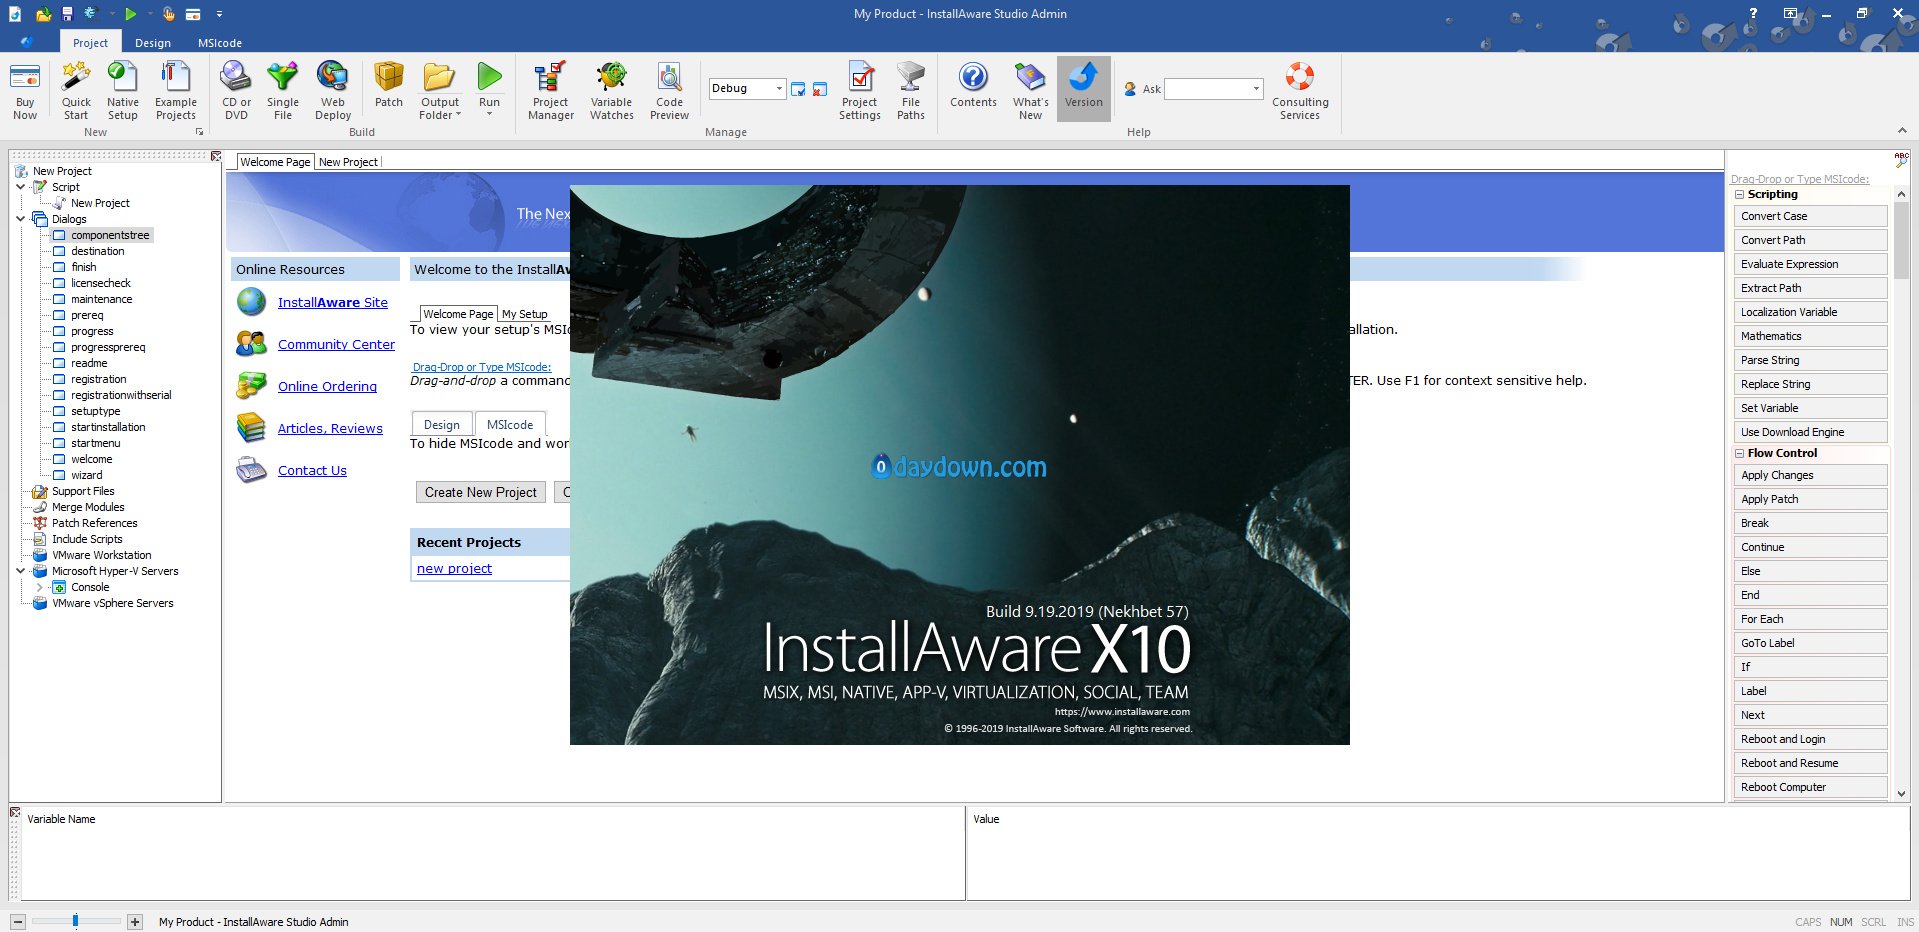Expand the Console tree node
1919x932 pixels.
click(40, 587)
